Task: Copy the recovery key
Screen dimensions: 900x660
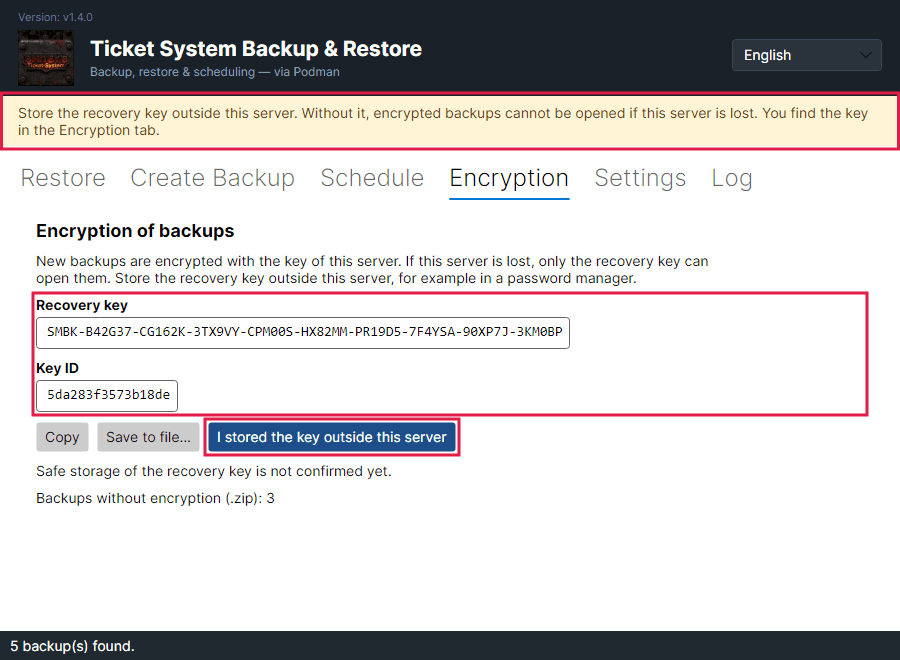Action: pyautogui.click(x=62, y=437)
